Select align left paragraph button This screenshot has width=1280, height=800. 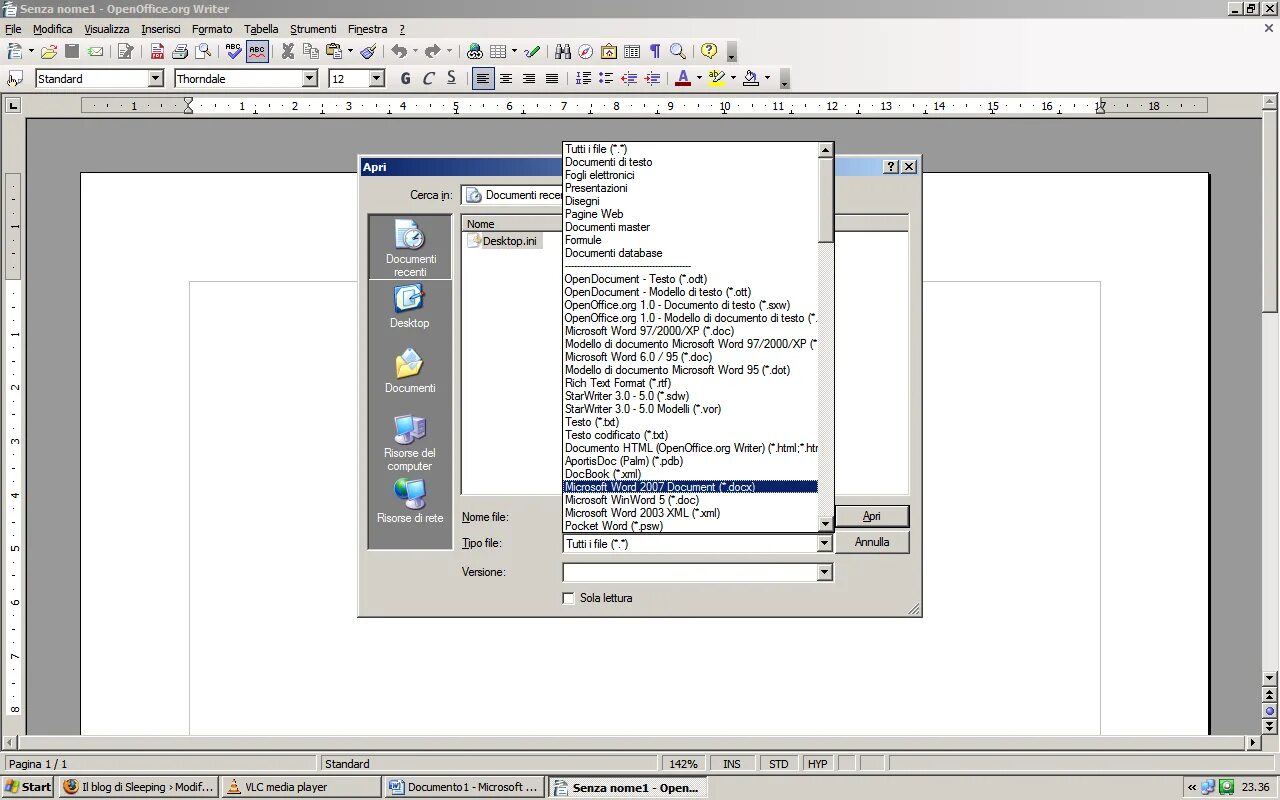(483, 78)
